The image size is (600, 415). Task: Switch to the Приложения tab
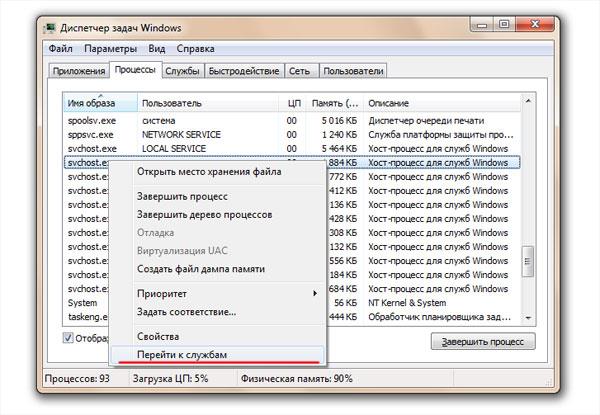(79, 71)
